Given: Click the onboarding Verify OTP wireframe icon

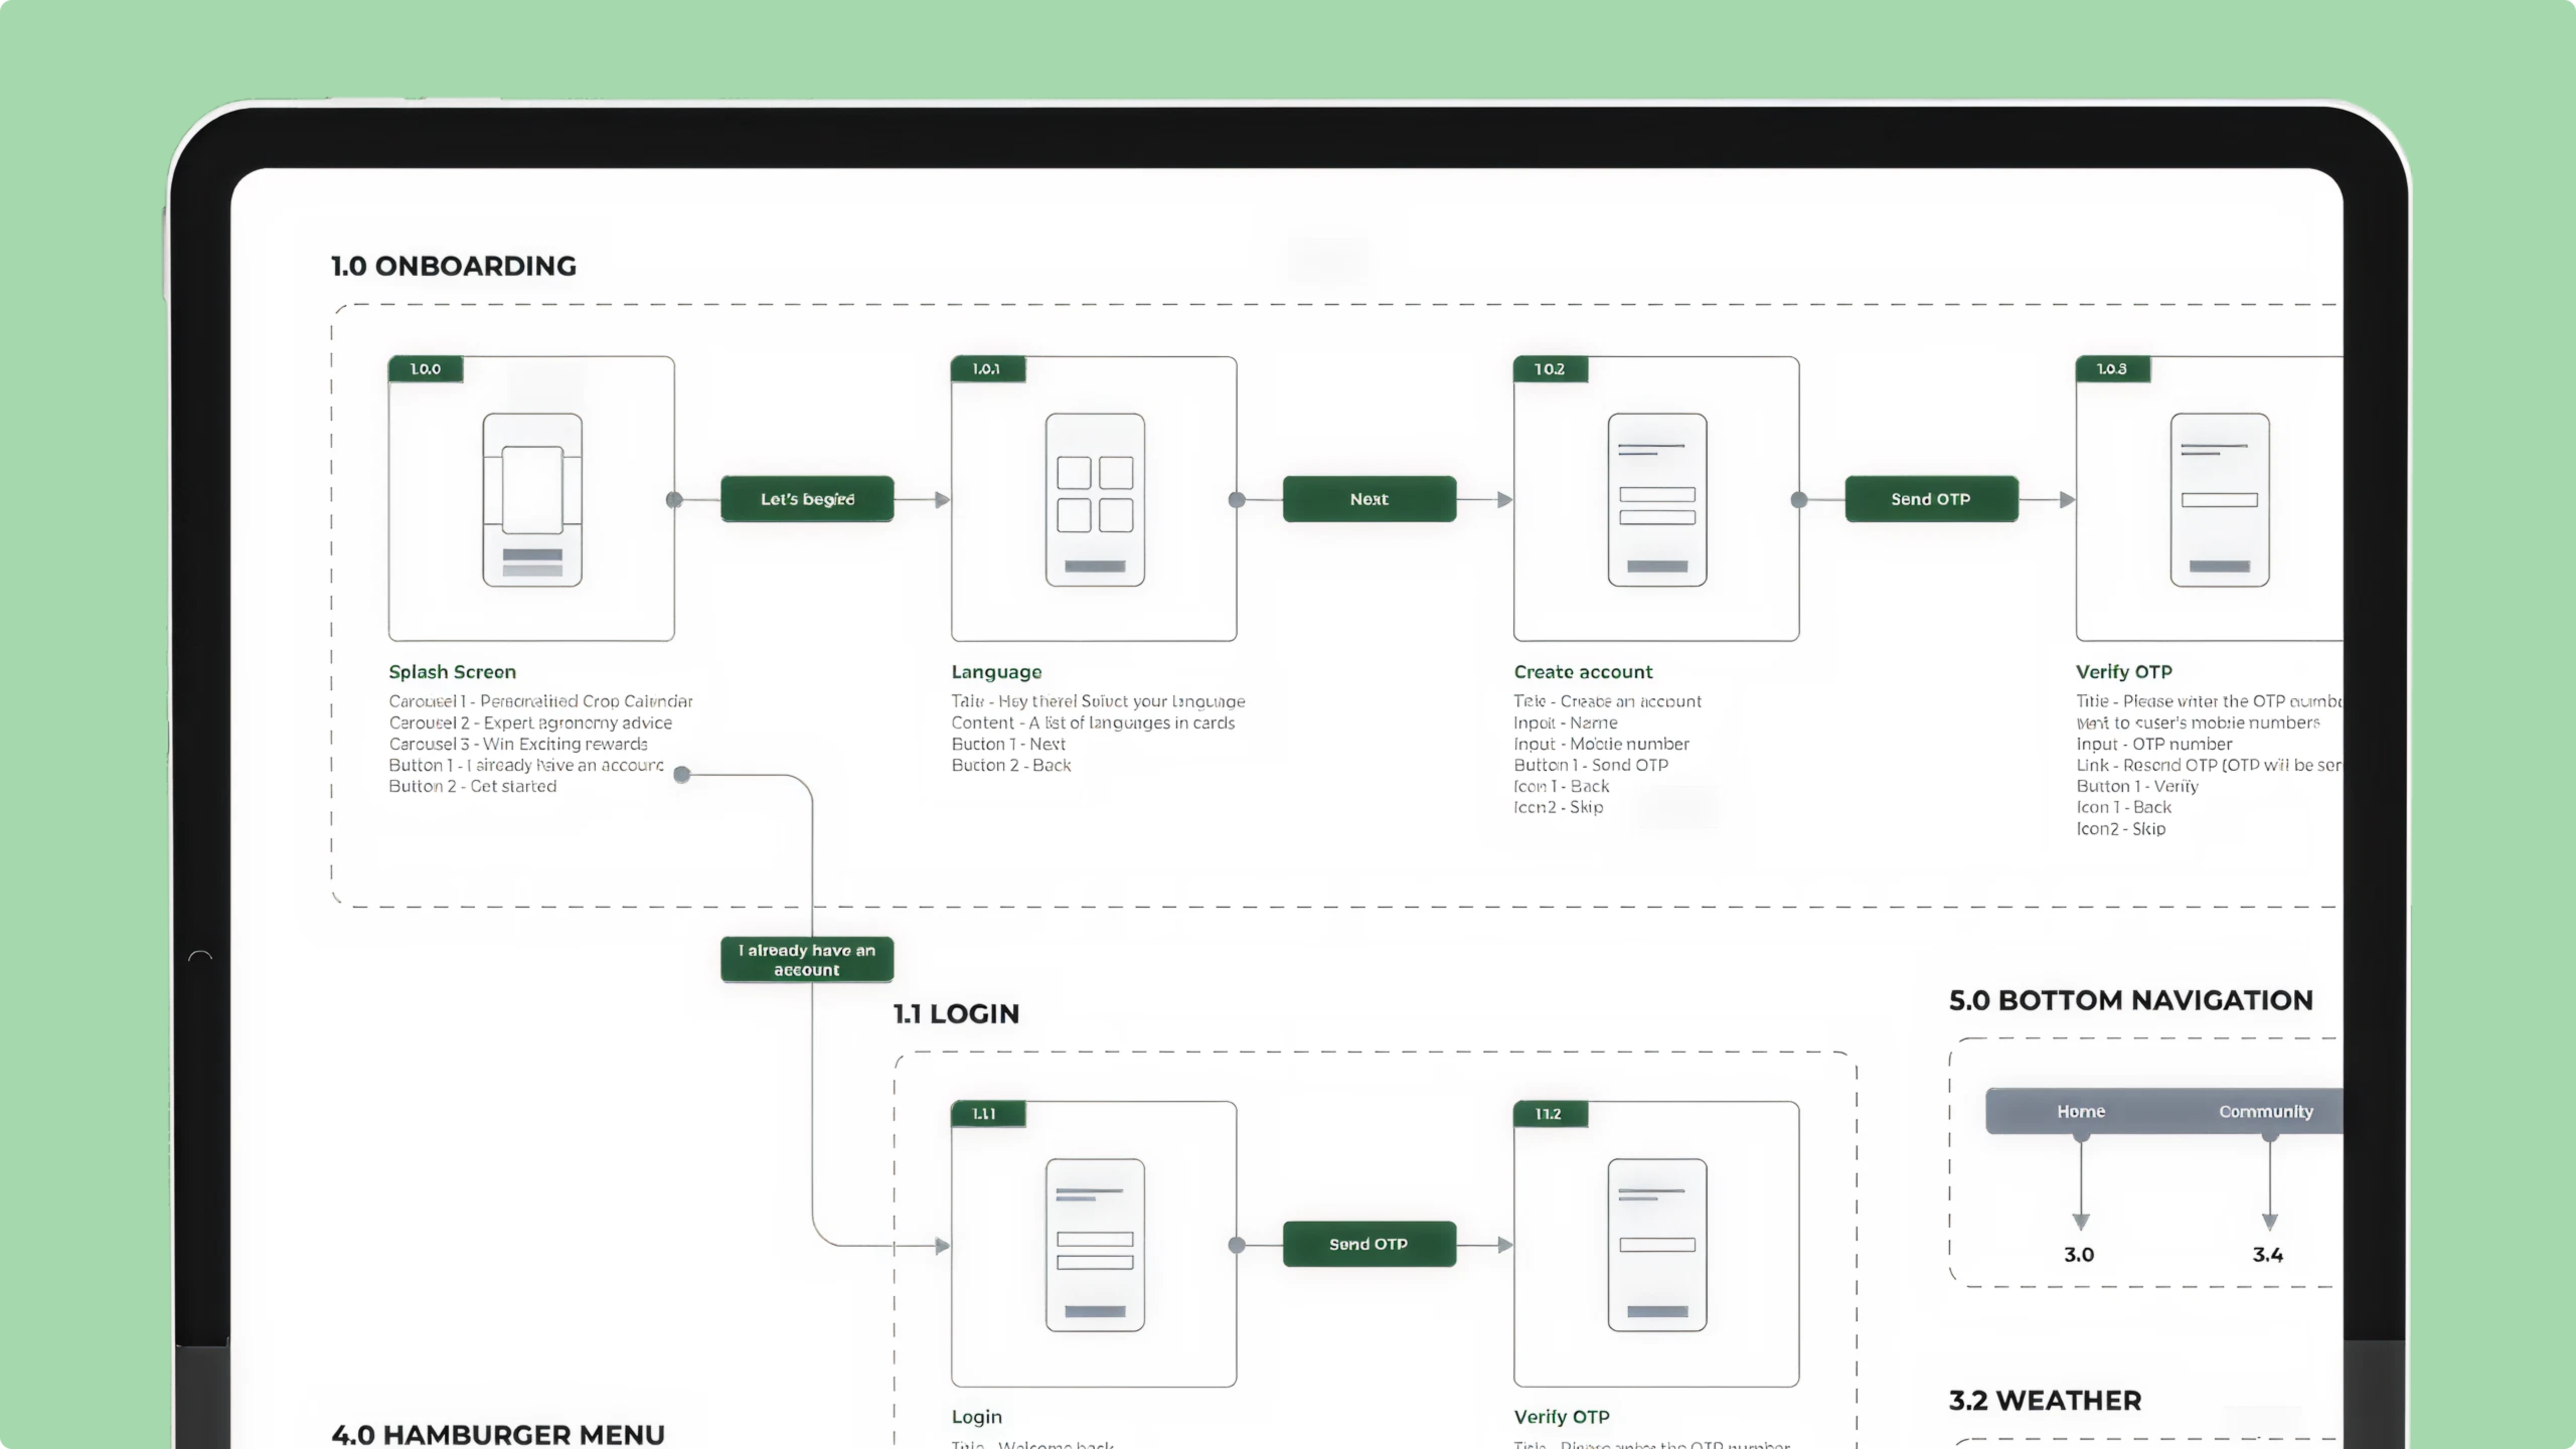Looking at the screenshot, I should click(2219, 499).
